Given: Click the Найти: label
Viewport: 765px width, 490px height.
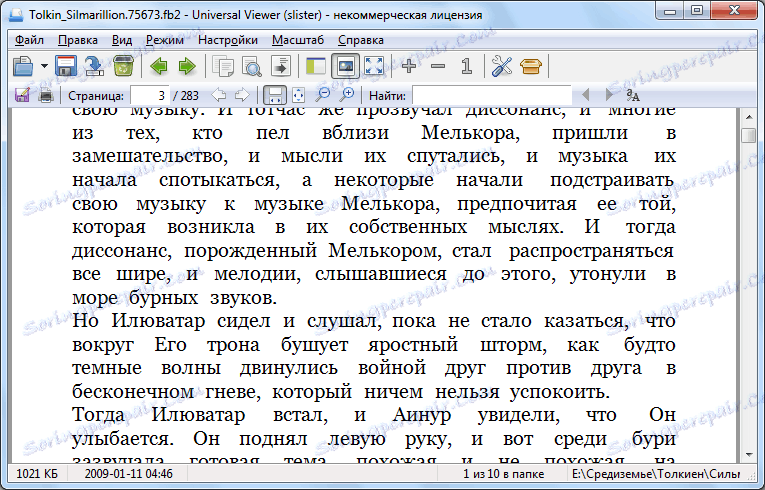Looking at the screenshot, I should coord(387,95).
